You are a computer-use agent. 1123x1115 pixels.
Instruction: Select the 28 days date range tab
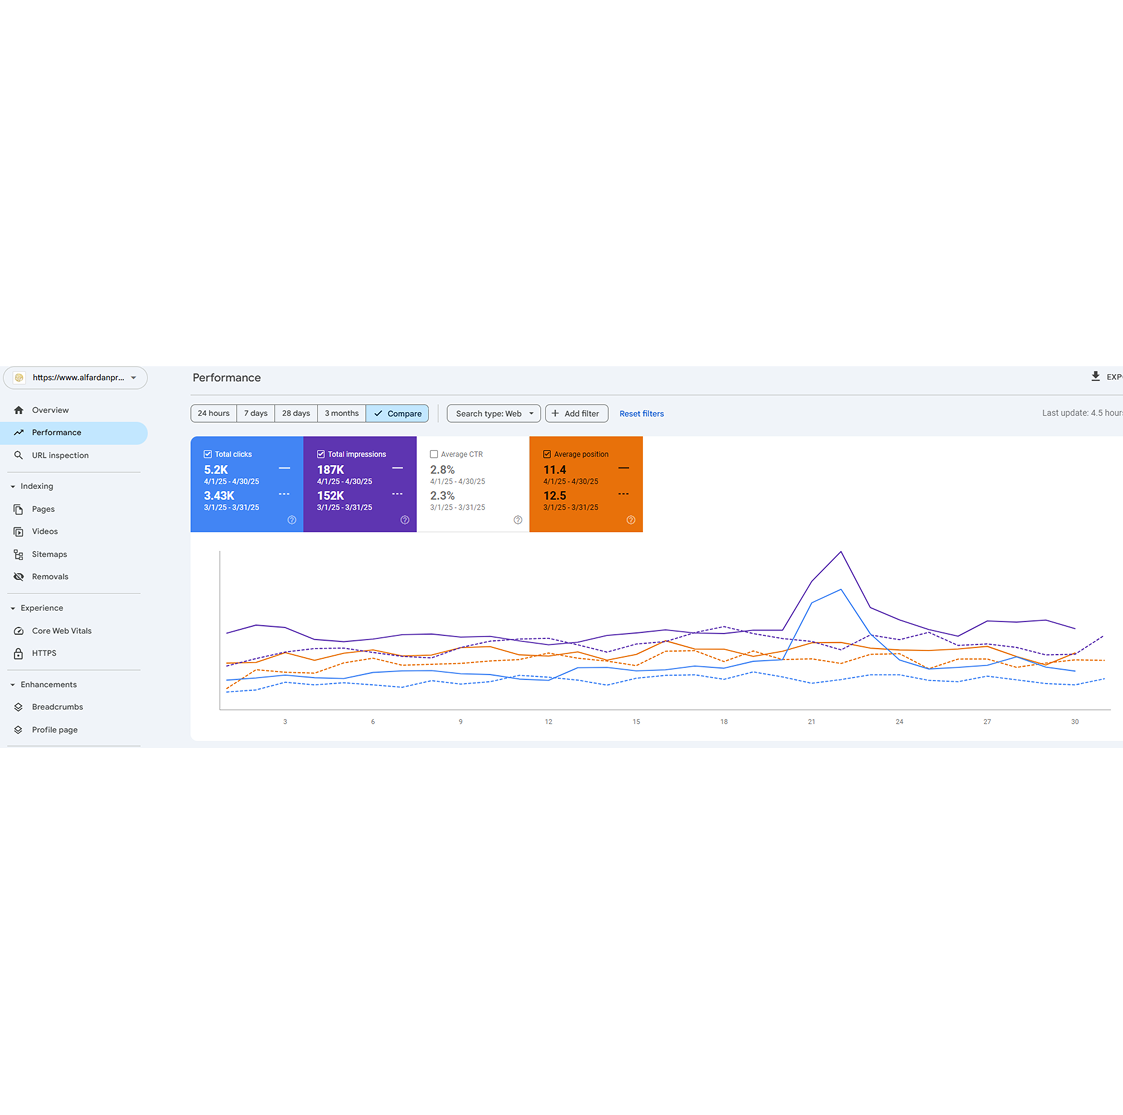[x=295, y=413]
